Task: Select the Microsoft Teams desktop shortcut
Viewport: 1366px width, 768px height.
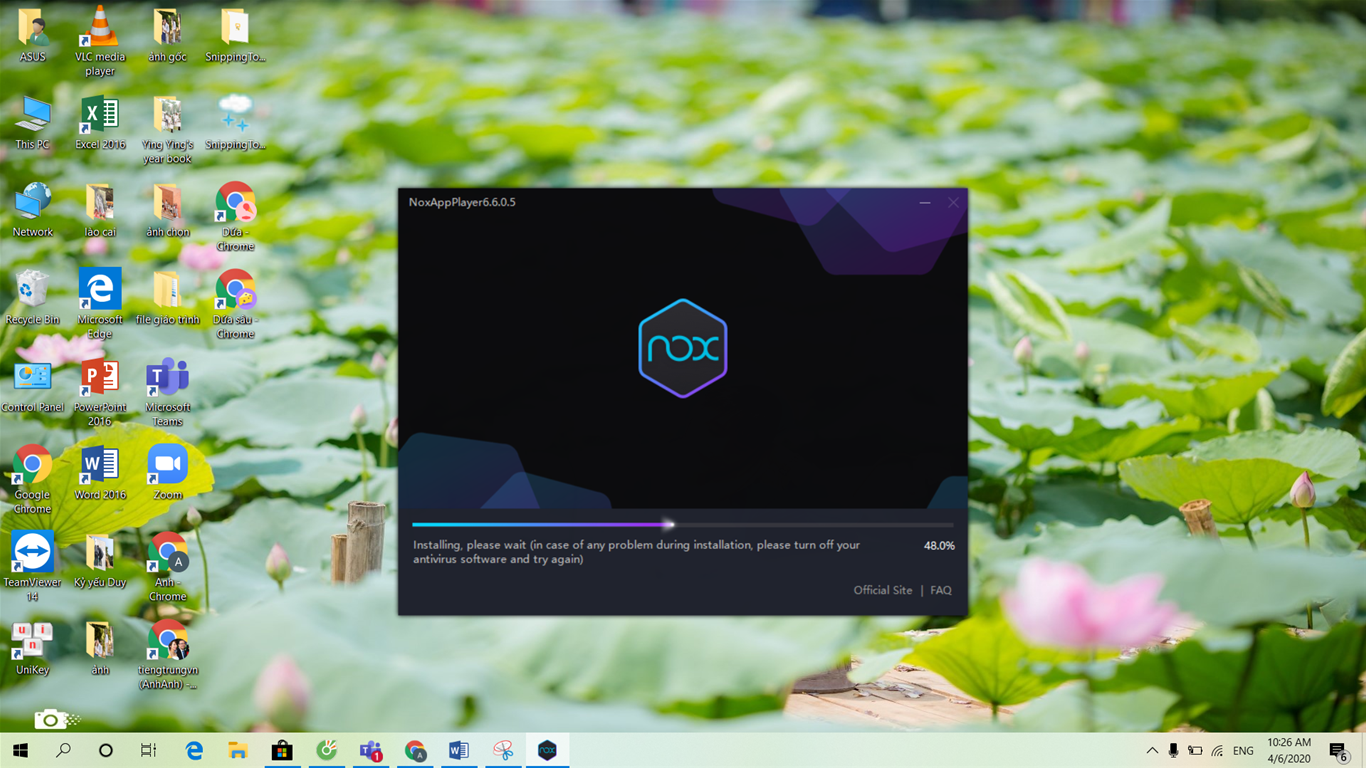Action: (x=167, y=393)
